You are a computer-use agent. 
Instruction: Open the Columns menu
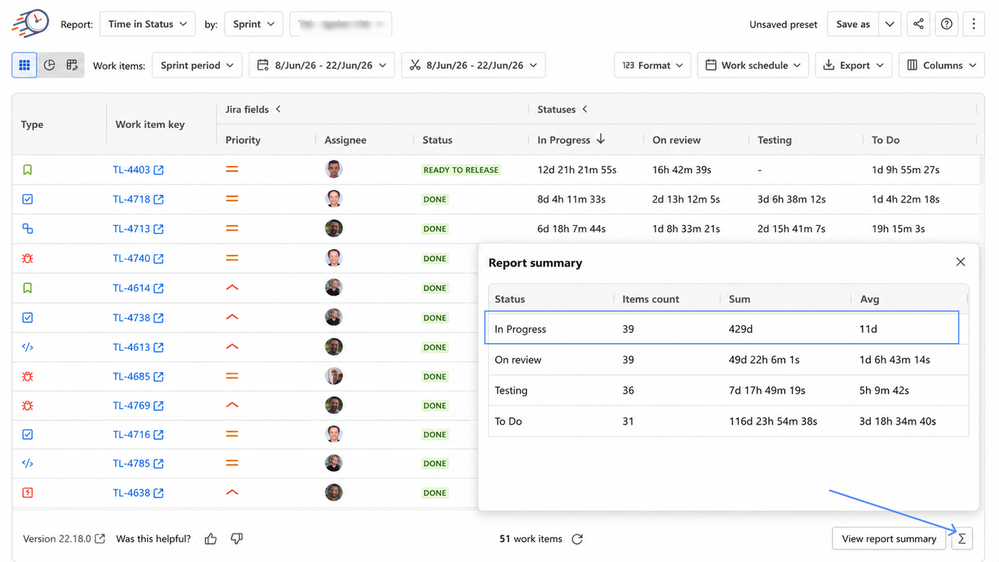click(x=942, y=65)
